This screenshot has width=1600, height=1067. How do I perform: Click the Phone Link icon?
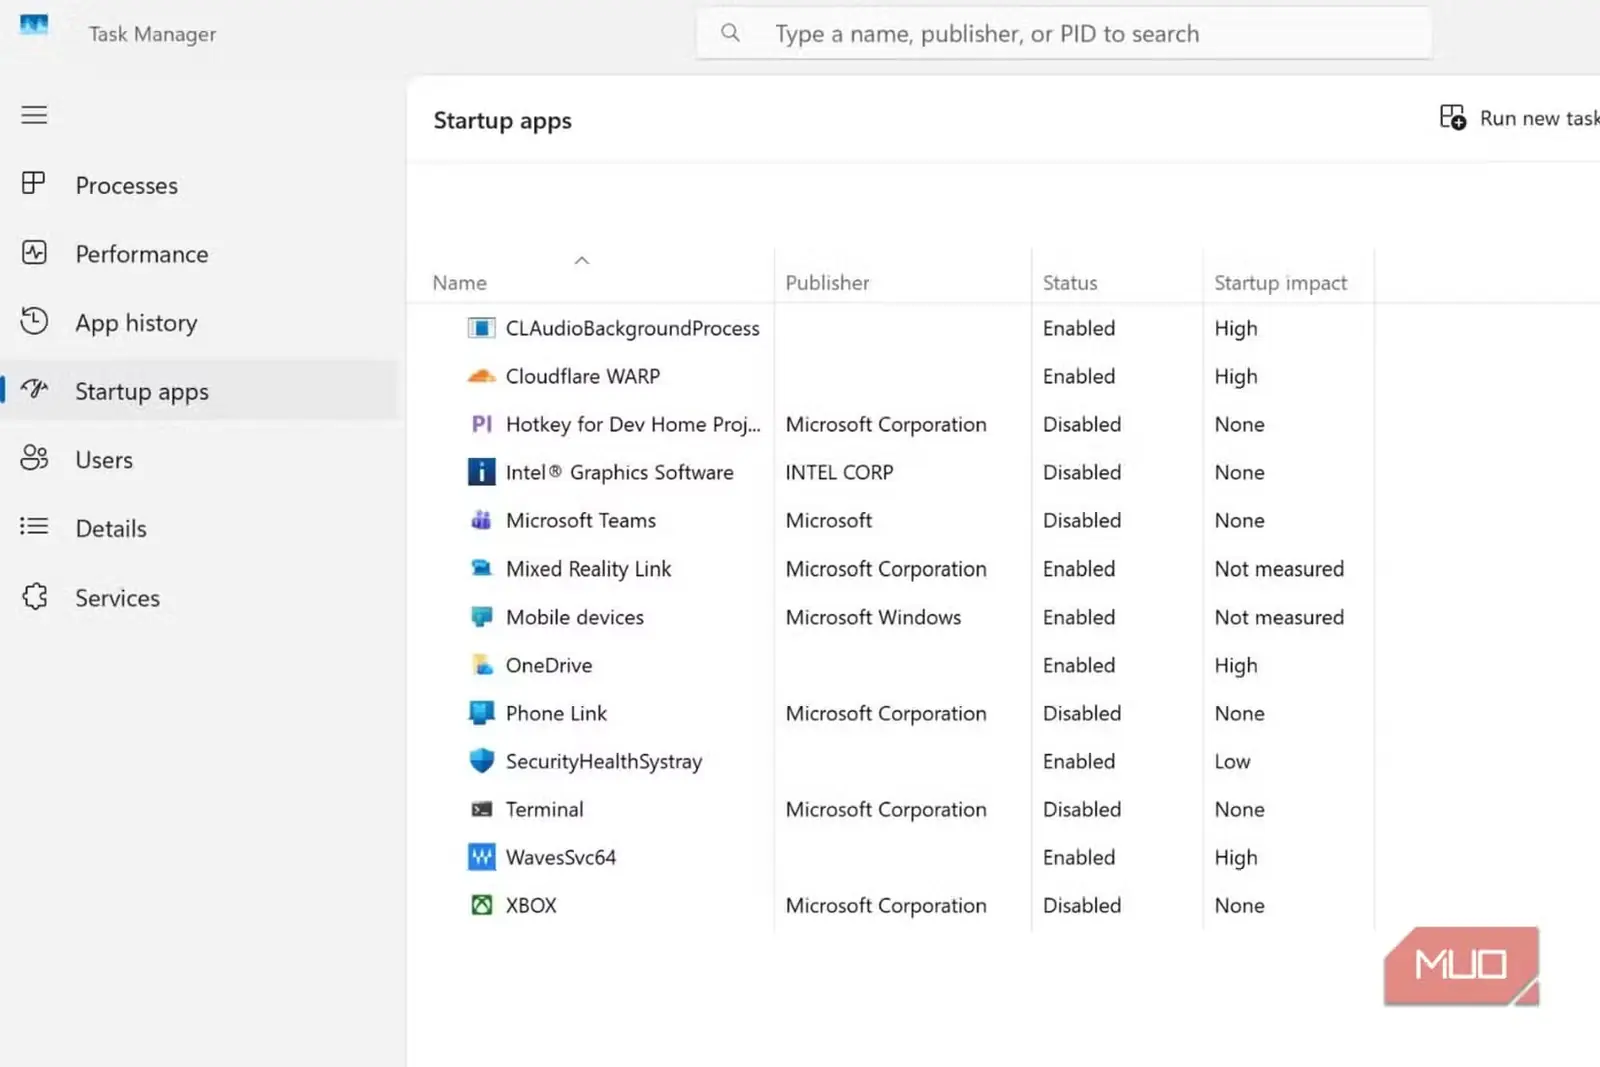pyautogui.click(x=481, y=713)
